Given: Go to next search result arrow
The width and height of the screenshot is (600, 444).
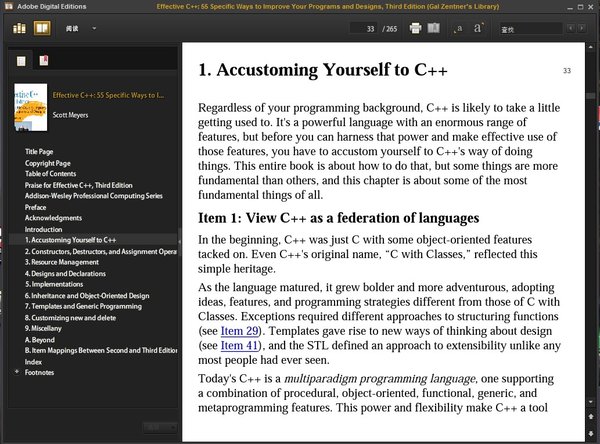Looking at the screenshot, I should (582, 28).
